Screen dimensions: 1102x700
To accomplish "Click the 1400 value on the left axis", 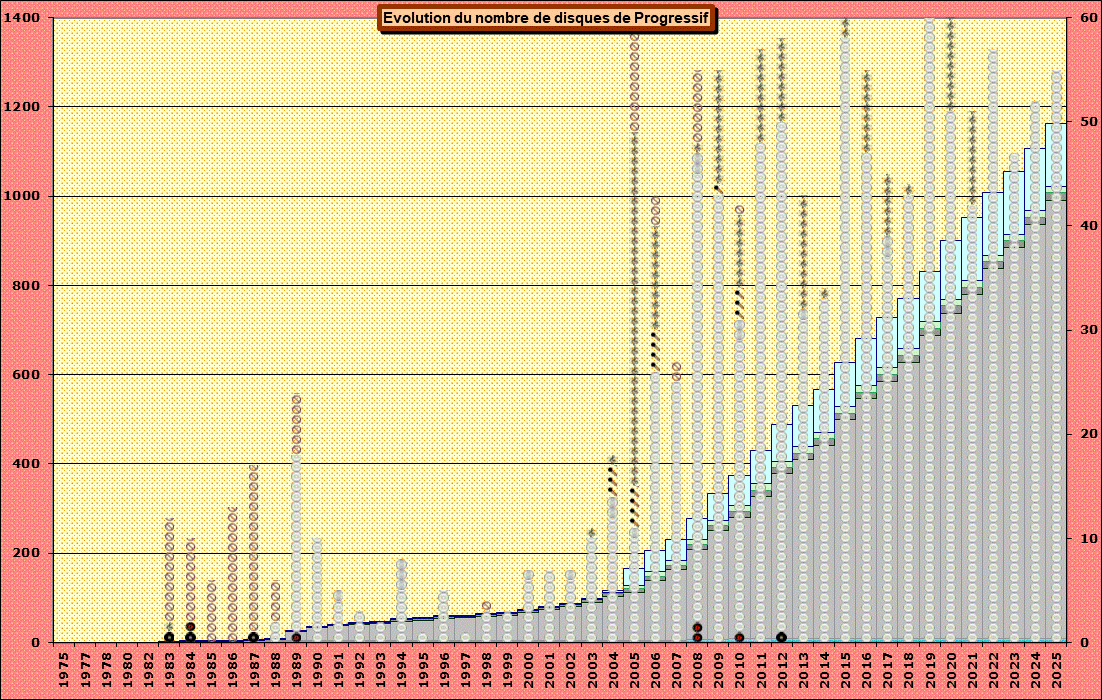I will [23, 18].
